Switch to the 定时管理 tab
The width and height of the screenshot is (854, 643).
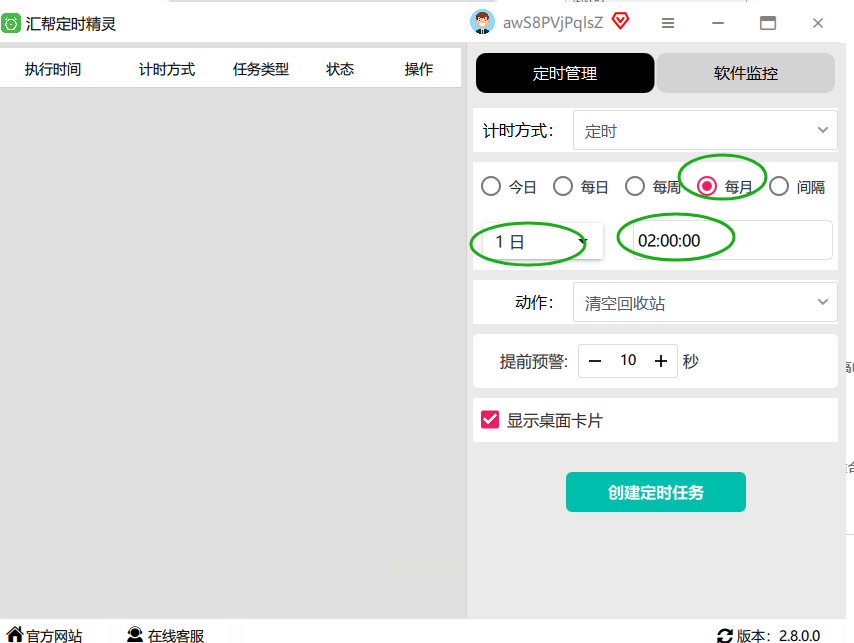565,73
